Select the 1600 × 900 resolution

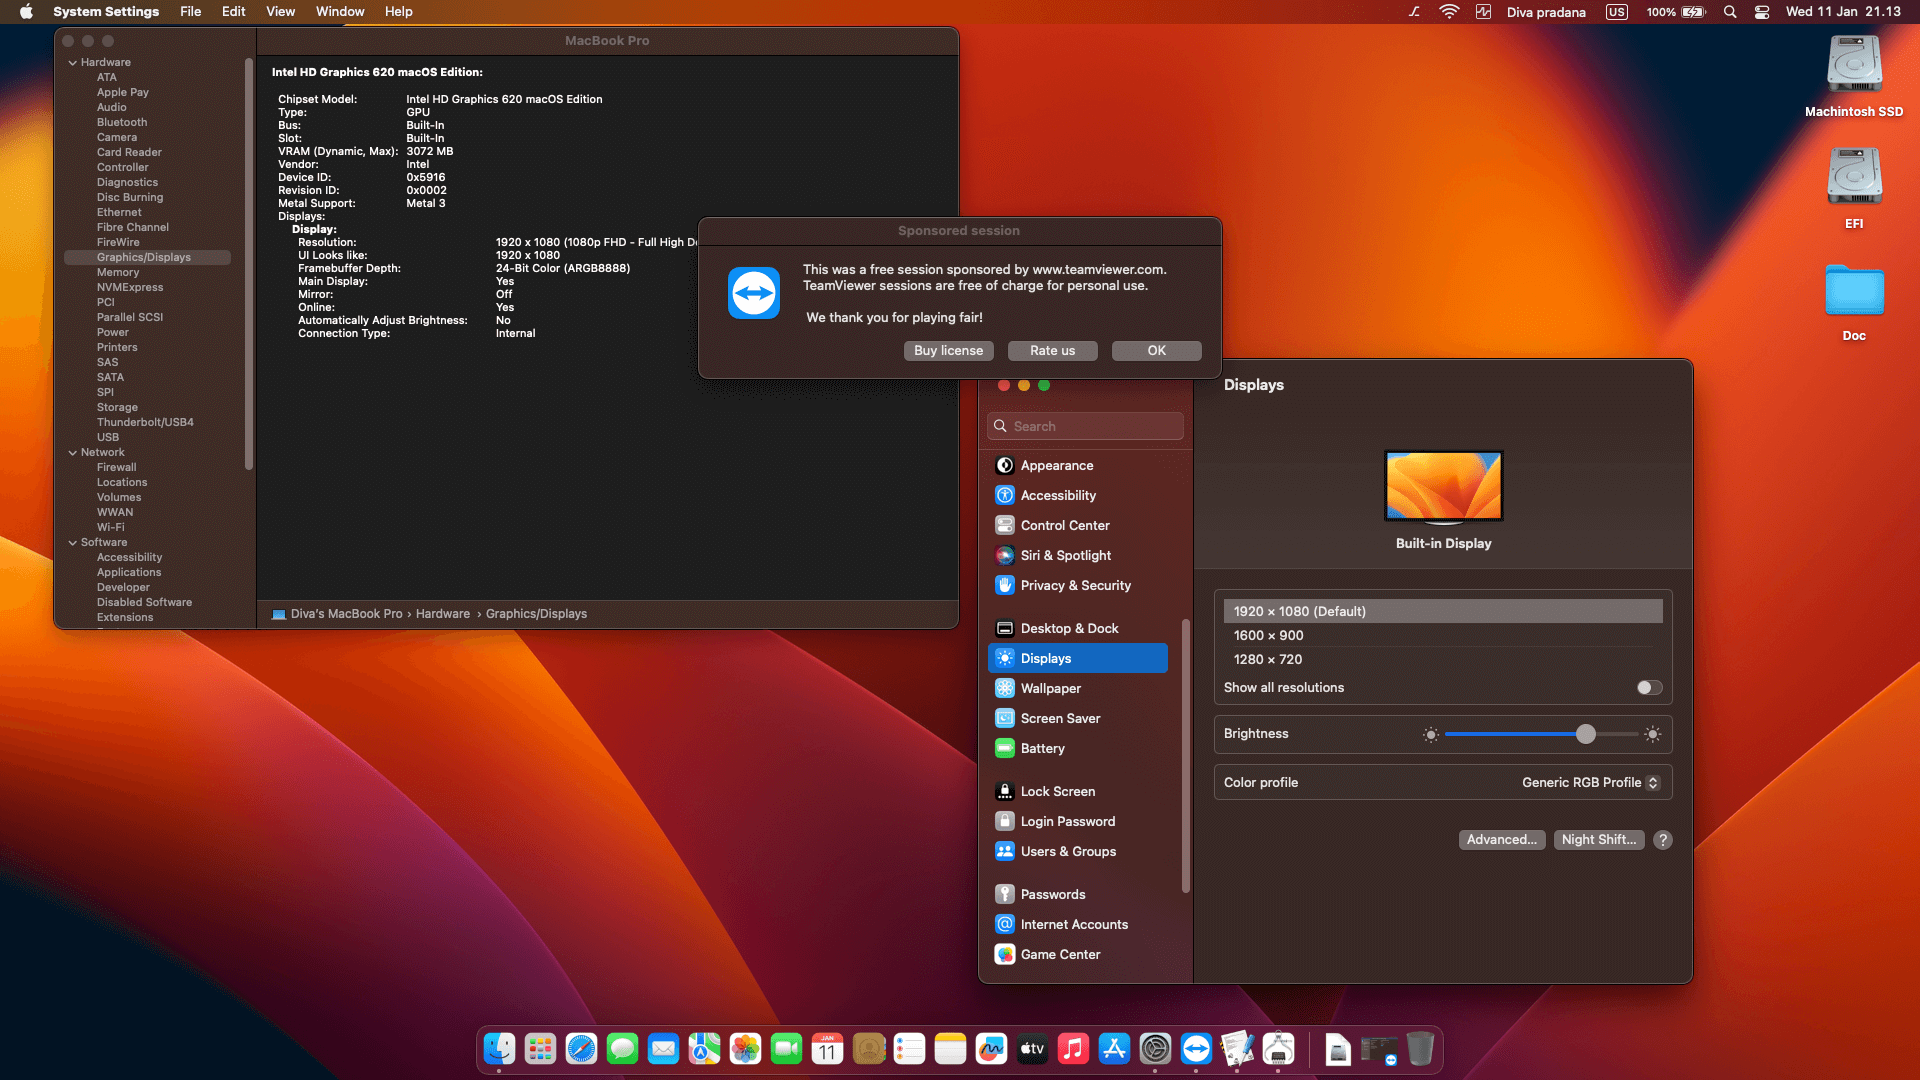tap(1268, 635)
